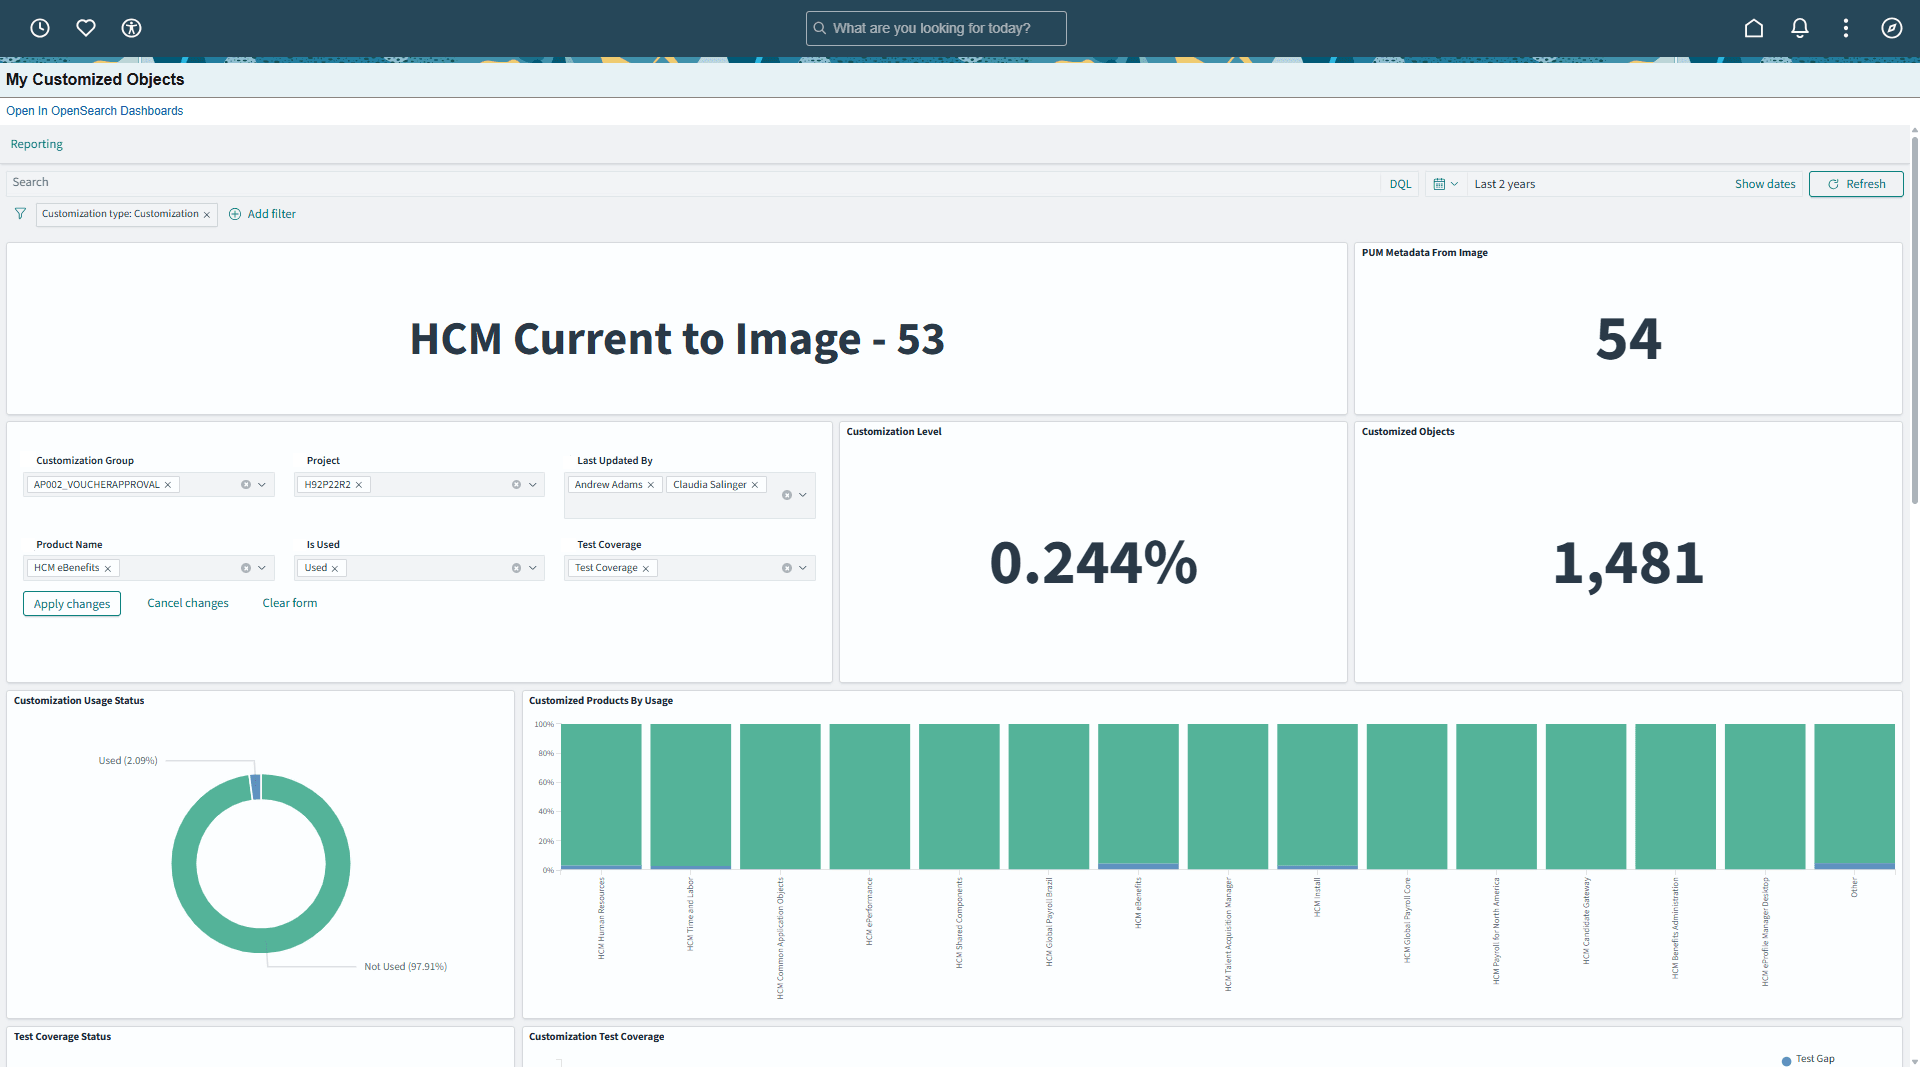Click the HCM Install bar
This screenshot has width=1920, height=1080.
1317,796
